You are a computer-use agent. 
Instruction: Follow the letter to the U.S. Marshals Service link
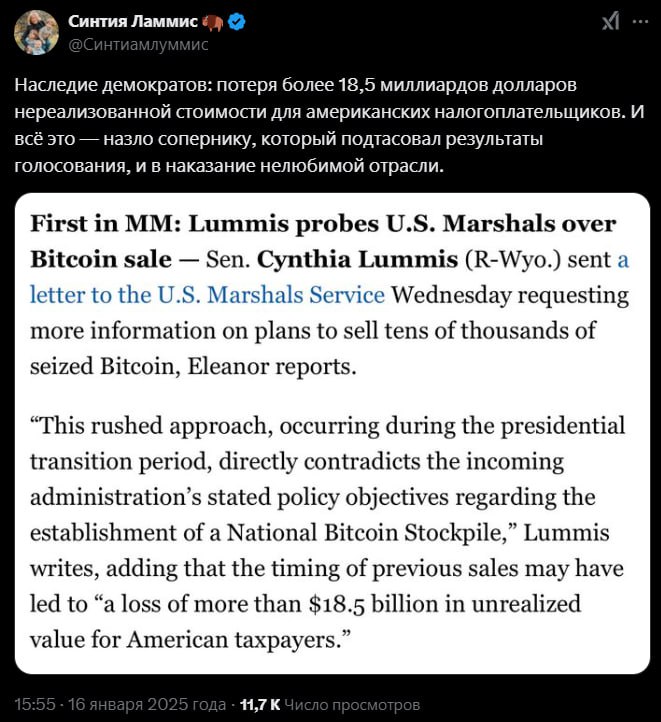[x=207, y=295]
